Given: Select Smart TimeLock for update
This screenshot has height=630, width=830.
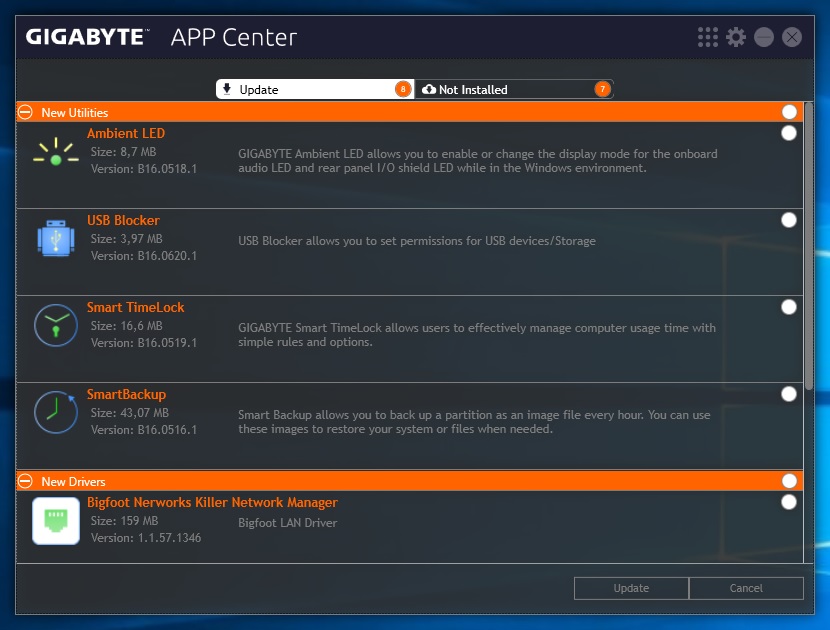Looking at the screenshot, I should [789, 307].
